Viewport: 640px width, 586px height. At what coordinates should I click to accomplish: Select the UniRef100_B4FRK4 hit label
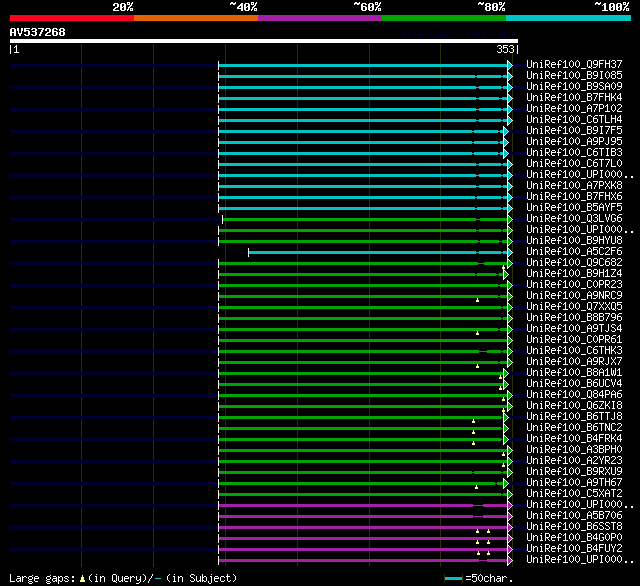[574, 439]
